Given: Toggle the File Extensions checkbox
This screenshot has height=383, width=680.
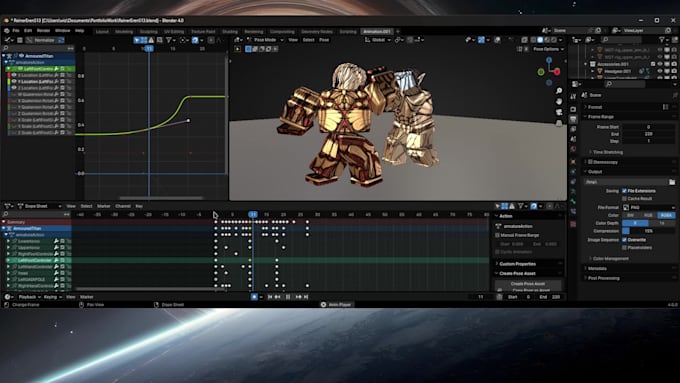Looking at the screenshot, I should tap(624, 191).
